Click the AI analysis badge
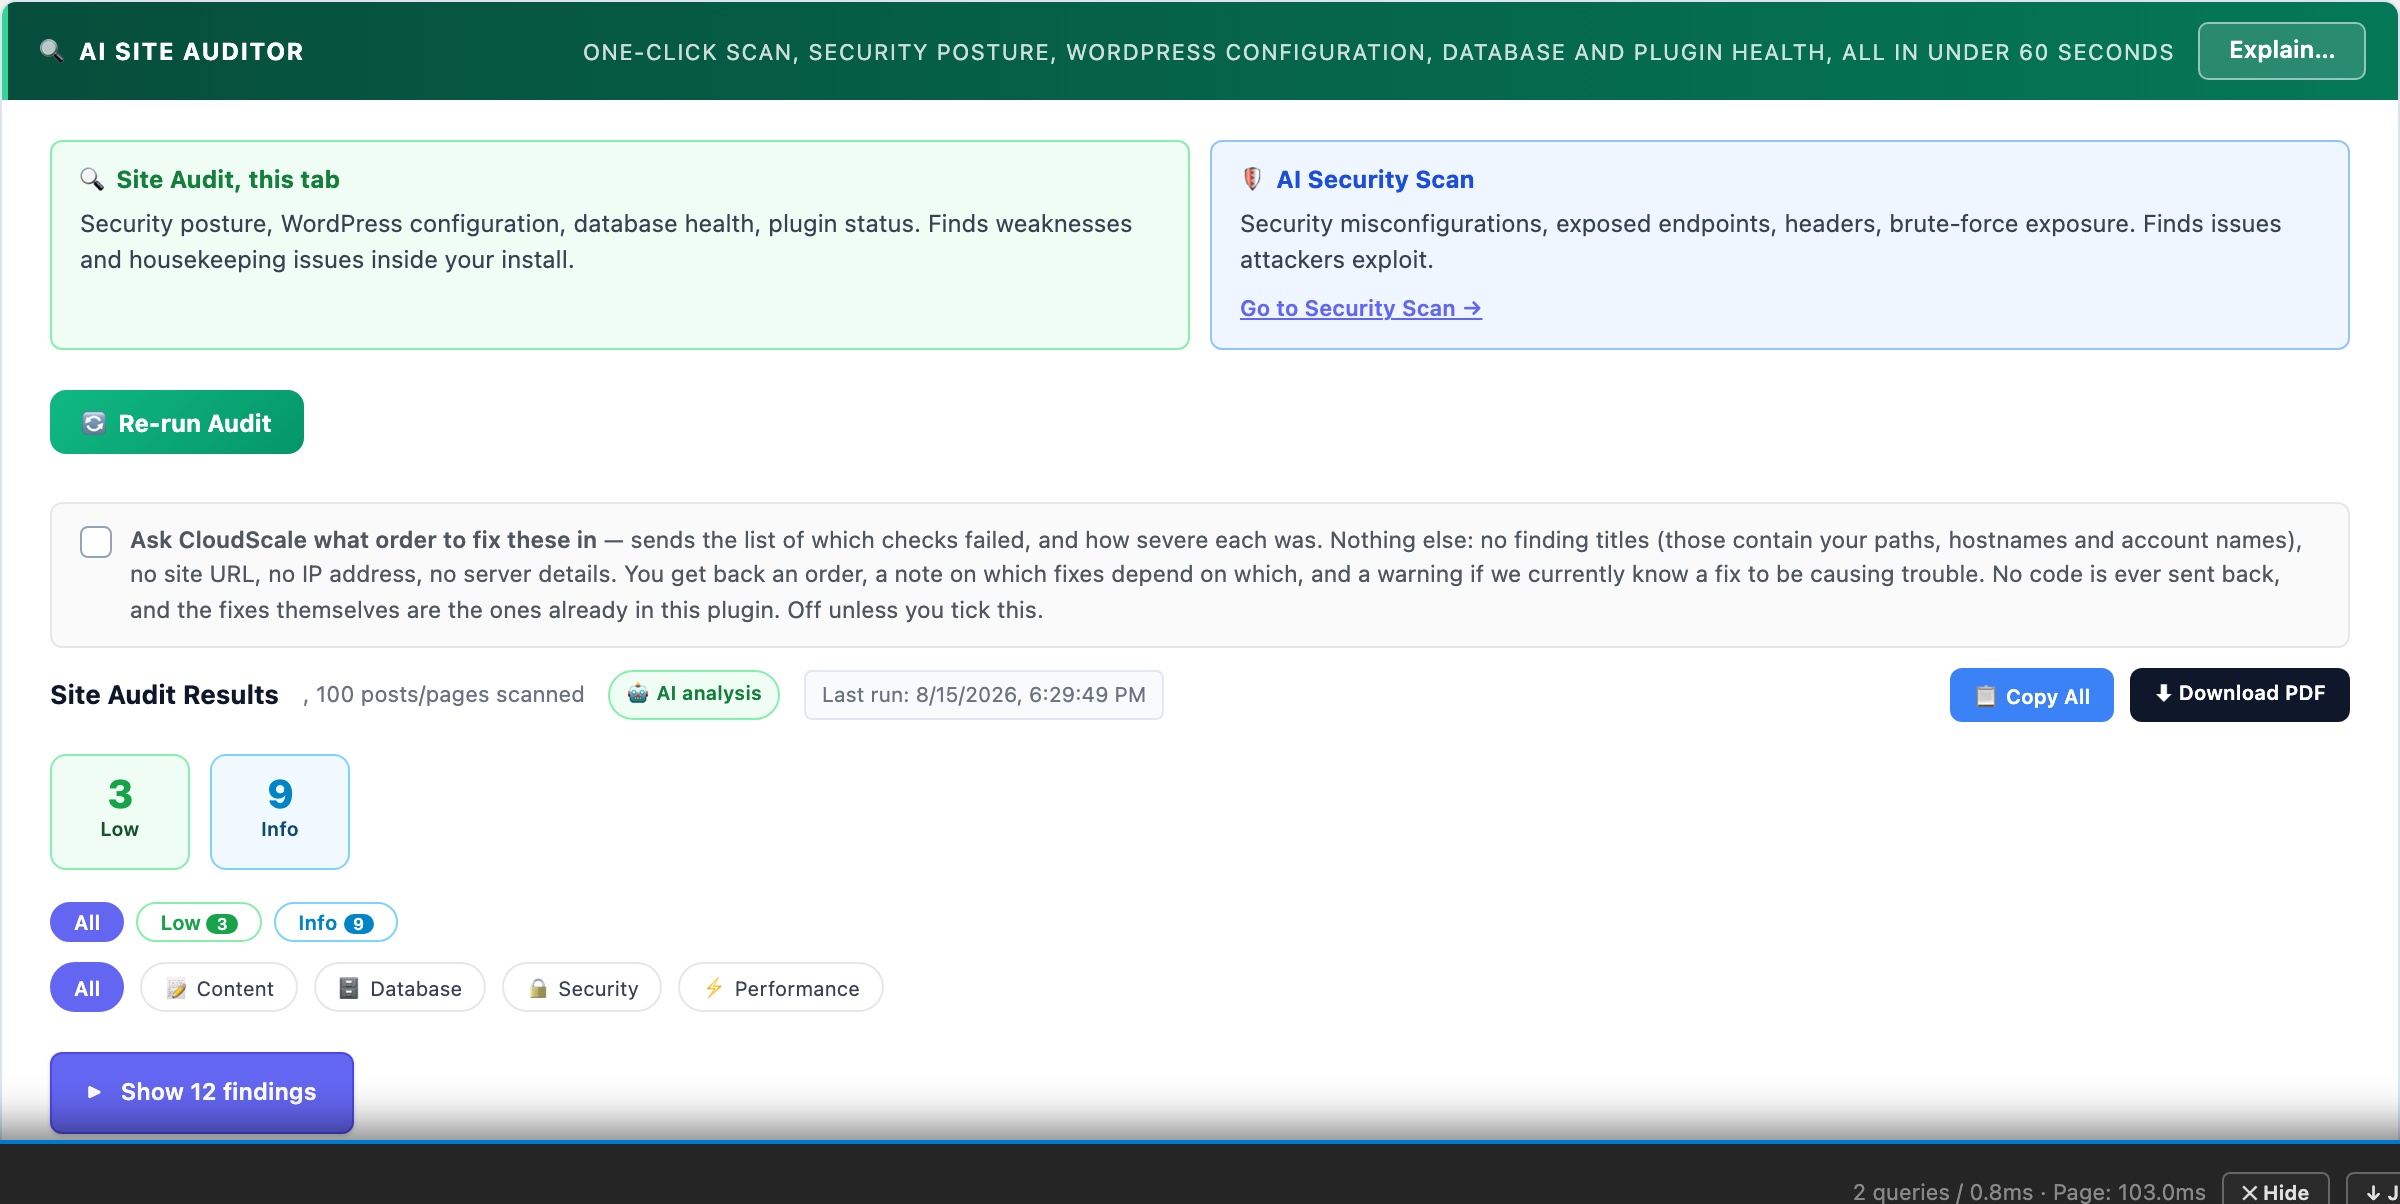The height and width of the screenshot is (1204, 2400). pos(694,694)
